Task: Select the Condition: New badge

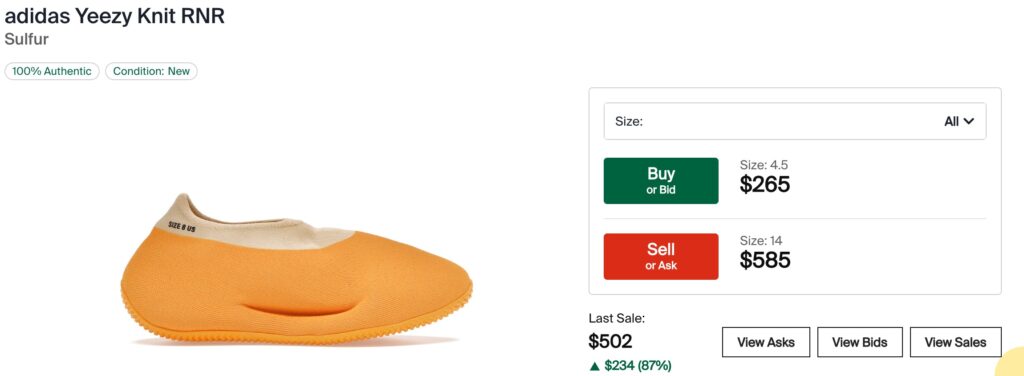Action: click(152, 71)
